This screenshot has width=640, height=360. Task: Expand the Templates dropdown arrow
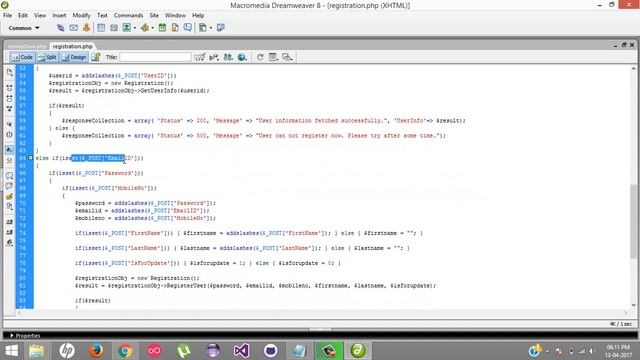pyautogui.click(x=211, y=28)
